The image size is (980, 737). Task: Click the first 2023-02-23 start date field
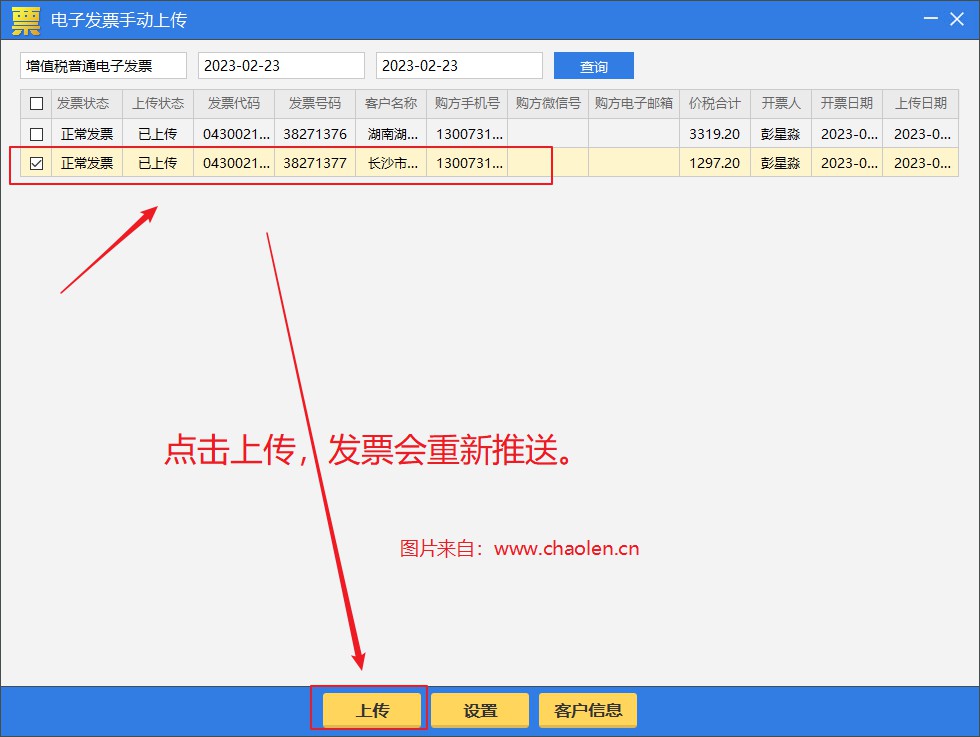pos(281,66)
